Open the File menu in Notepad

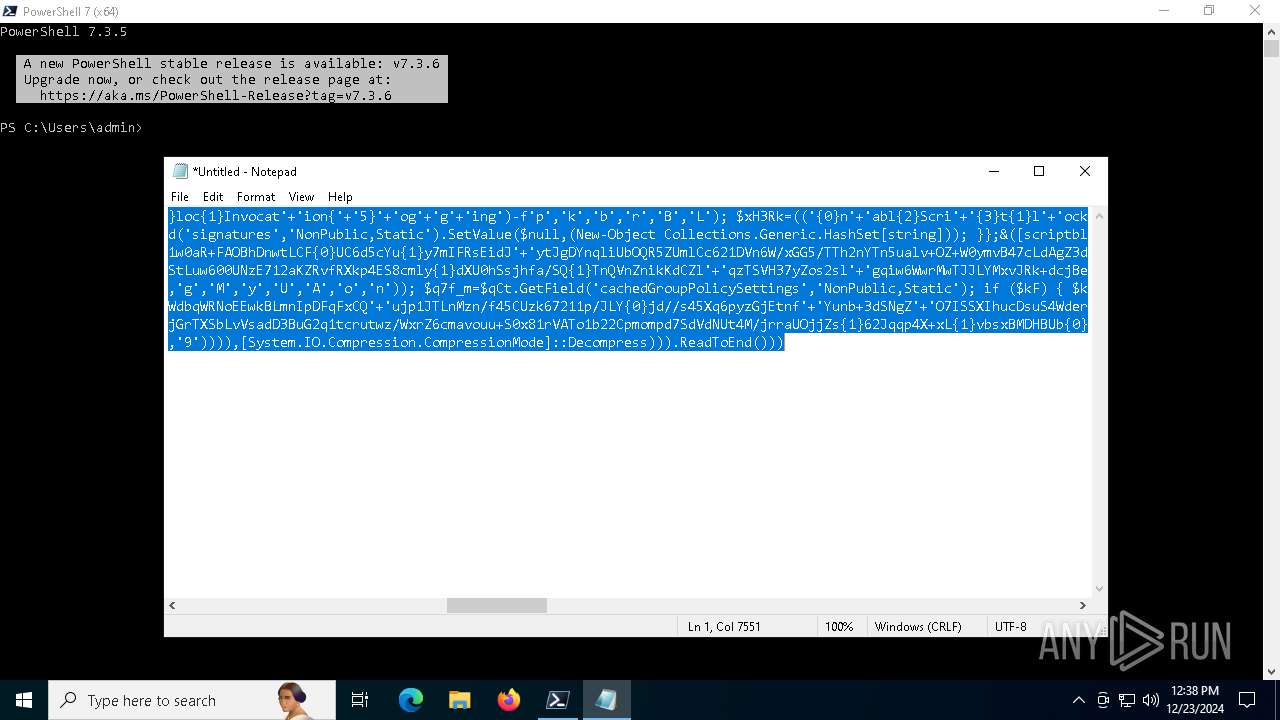(x=180, y=197)
